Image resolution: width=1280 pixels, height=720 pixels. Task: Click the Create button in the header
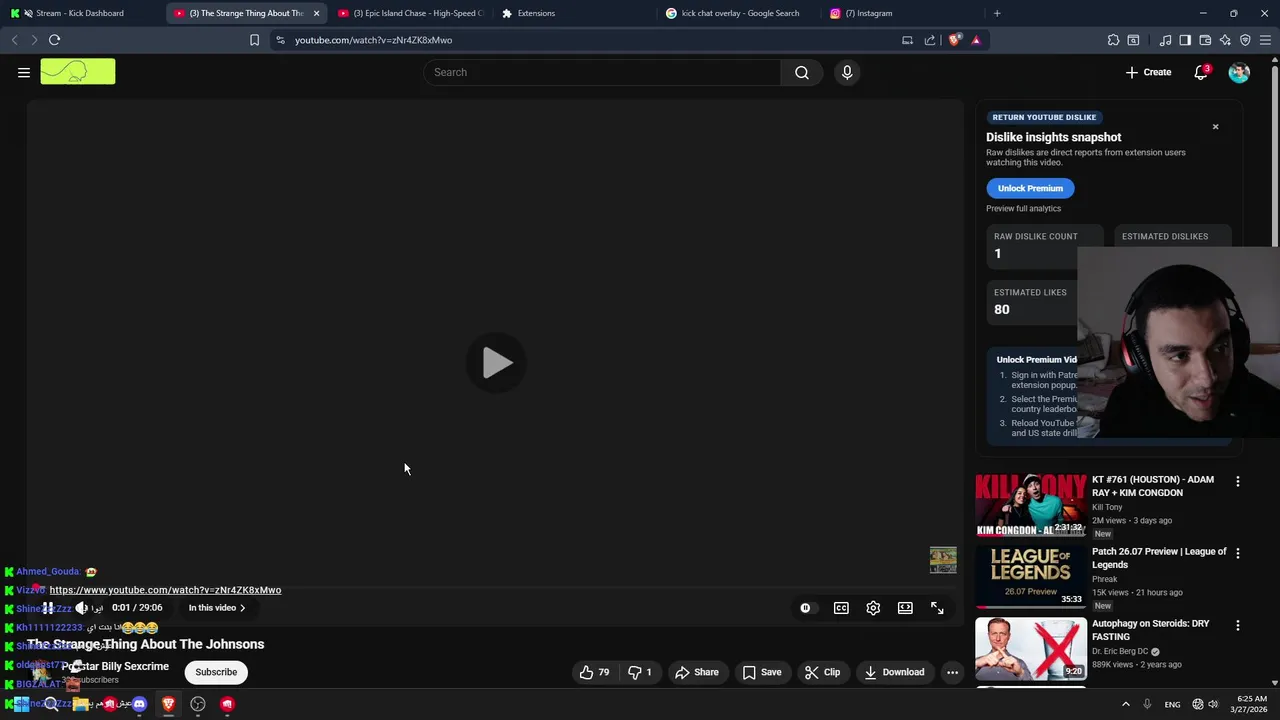pos(1148,72)
